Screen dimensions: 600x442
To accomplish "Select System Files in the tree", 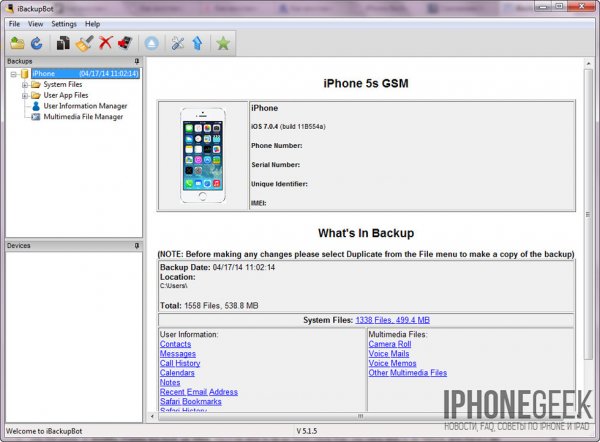I will pos(63,84).
